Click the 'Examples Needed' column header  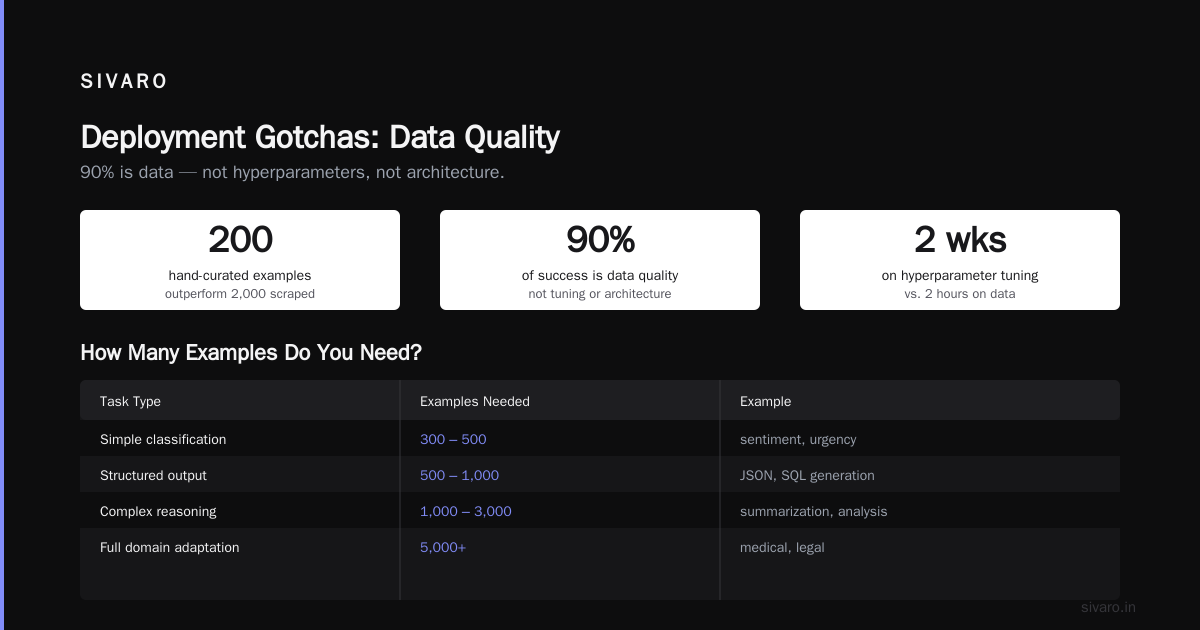pyautogui.click(x=475, y=401)
